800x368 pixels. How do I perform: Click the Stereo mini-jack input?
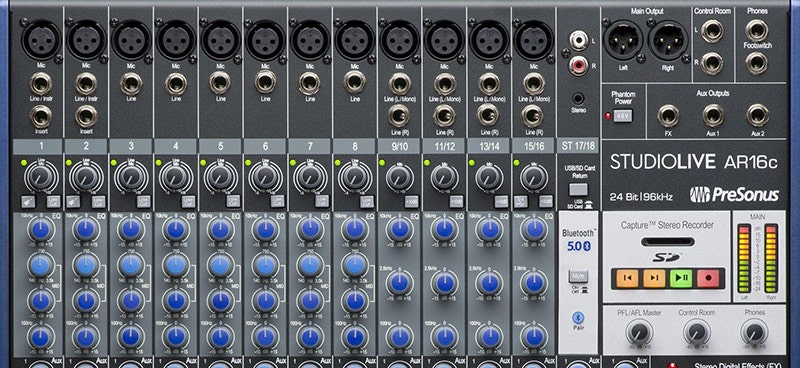coord(578,98)
